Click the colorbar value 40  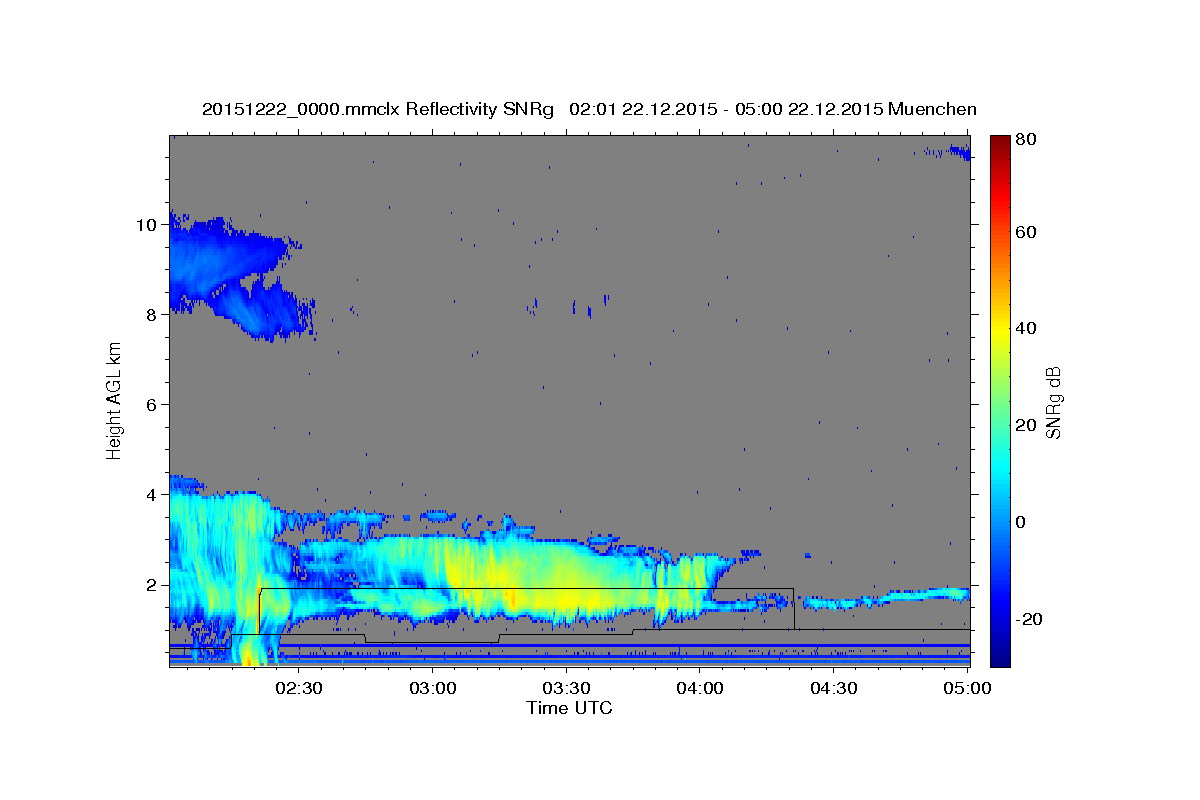click(1024, 328)
